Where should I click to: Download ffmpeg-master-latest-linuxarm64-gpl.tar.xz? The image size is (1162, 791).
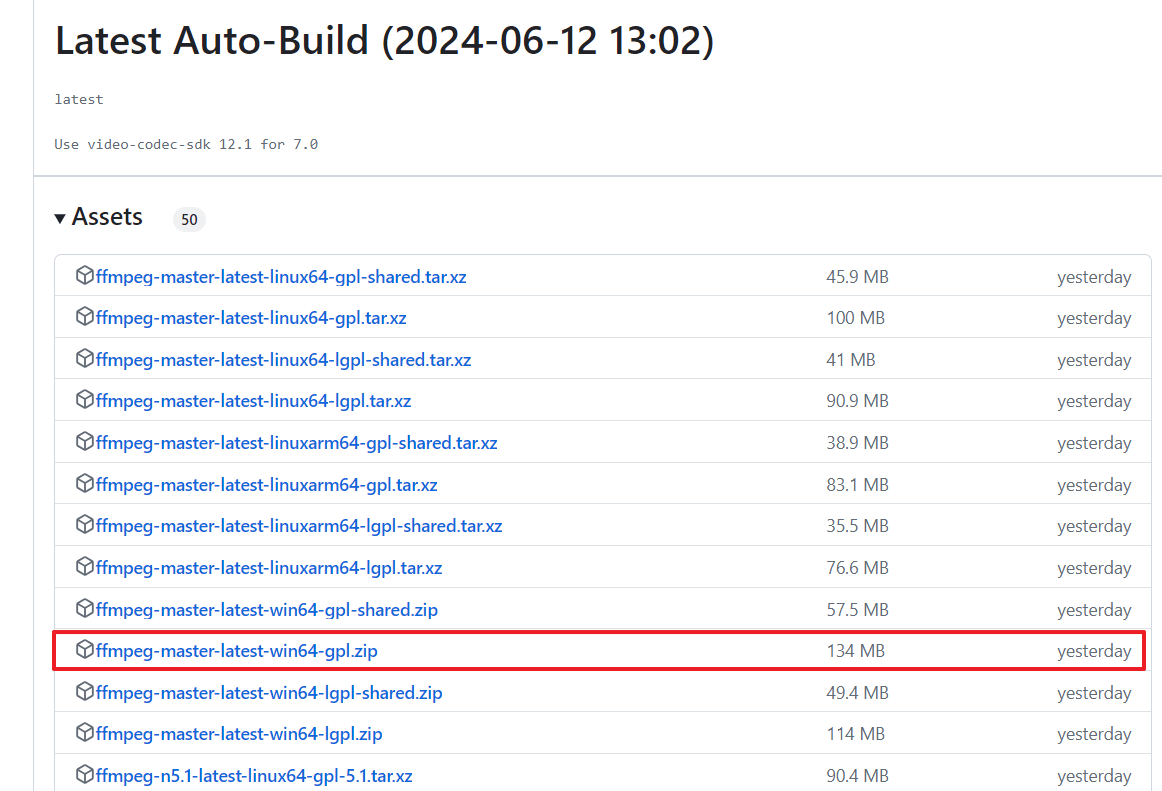[x=267, y=485]
